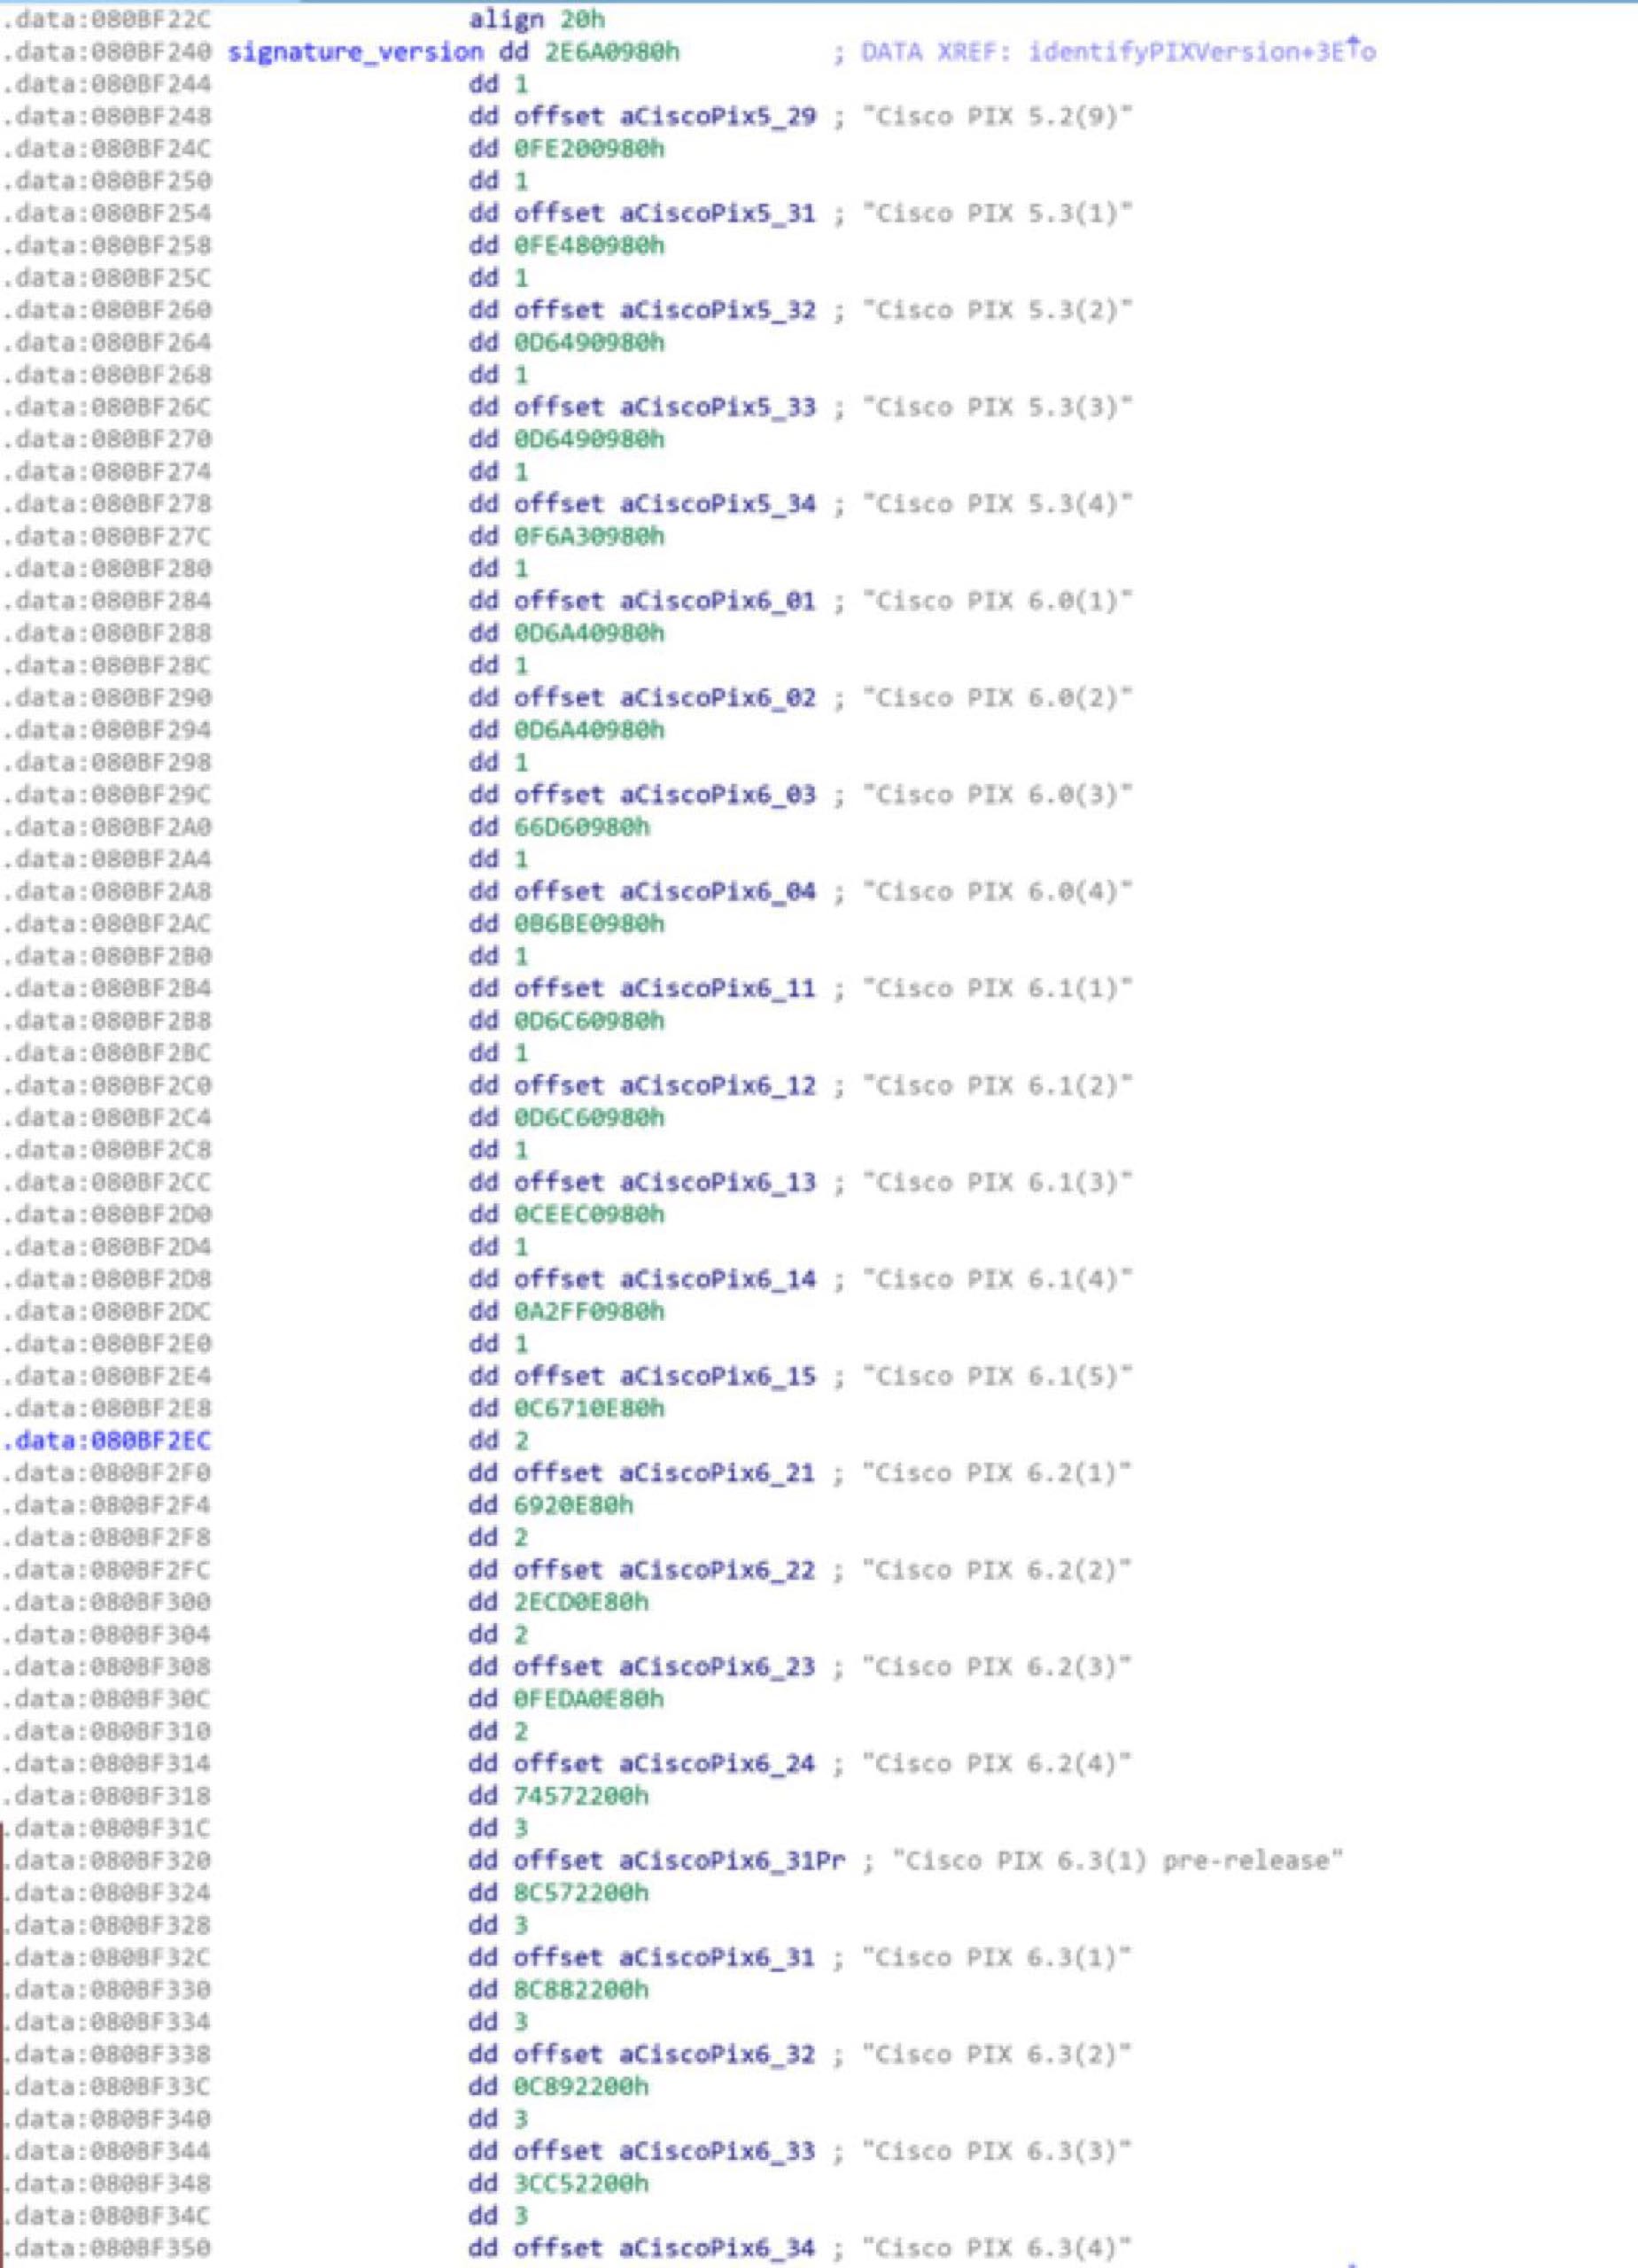Viewport: 1638px width, 2268px height.
Task: Jump to offset aCiscoPix6_11
Action: click(717, 989)
